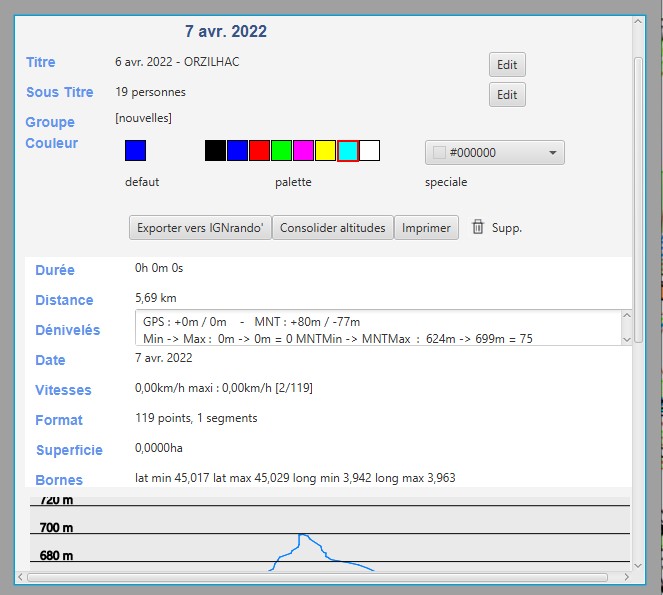Pick the black palette swatch

point(215,151)
